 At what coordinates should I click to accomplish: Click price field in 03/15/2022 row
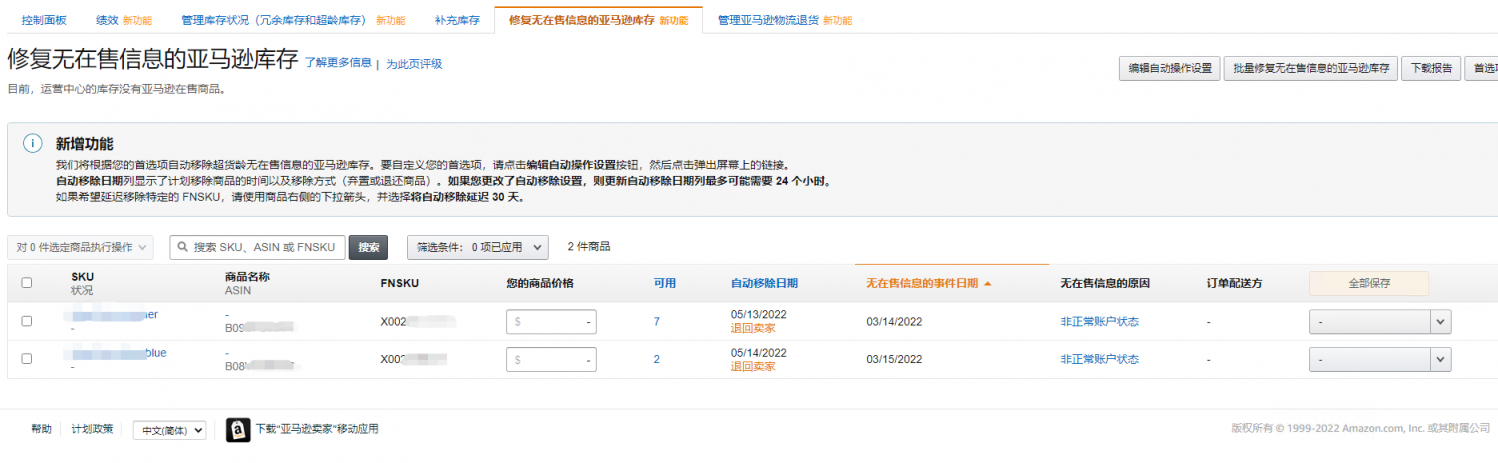[551, 359]
